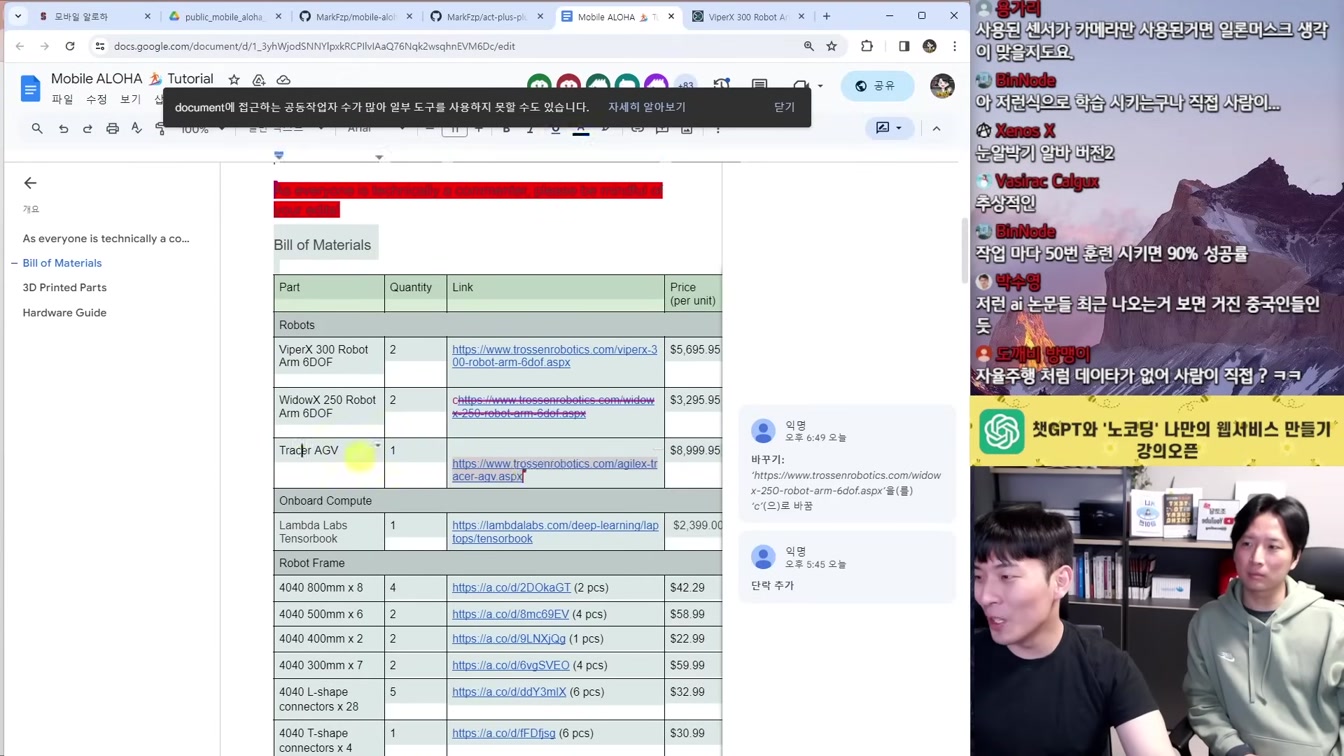Go back to previous page in Chrome

coord(20,46)
